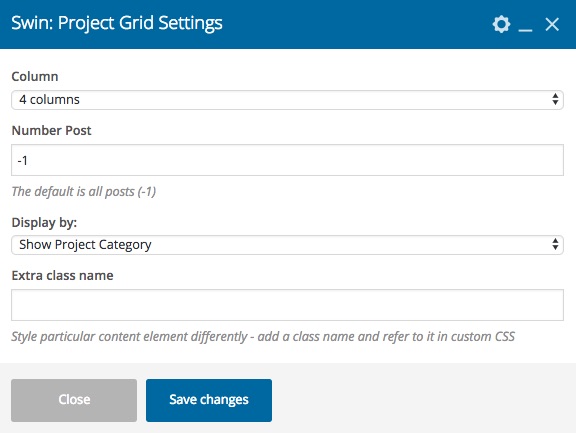Viewport: 576px width, 433px height.
Task: Open the gear settings icon in header
Action: [501, 25]
